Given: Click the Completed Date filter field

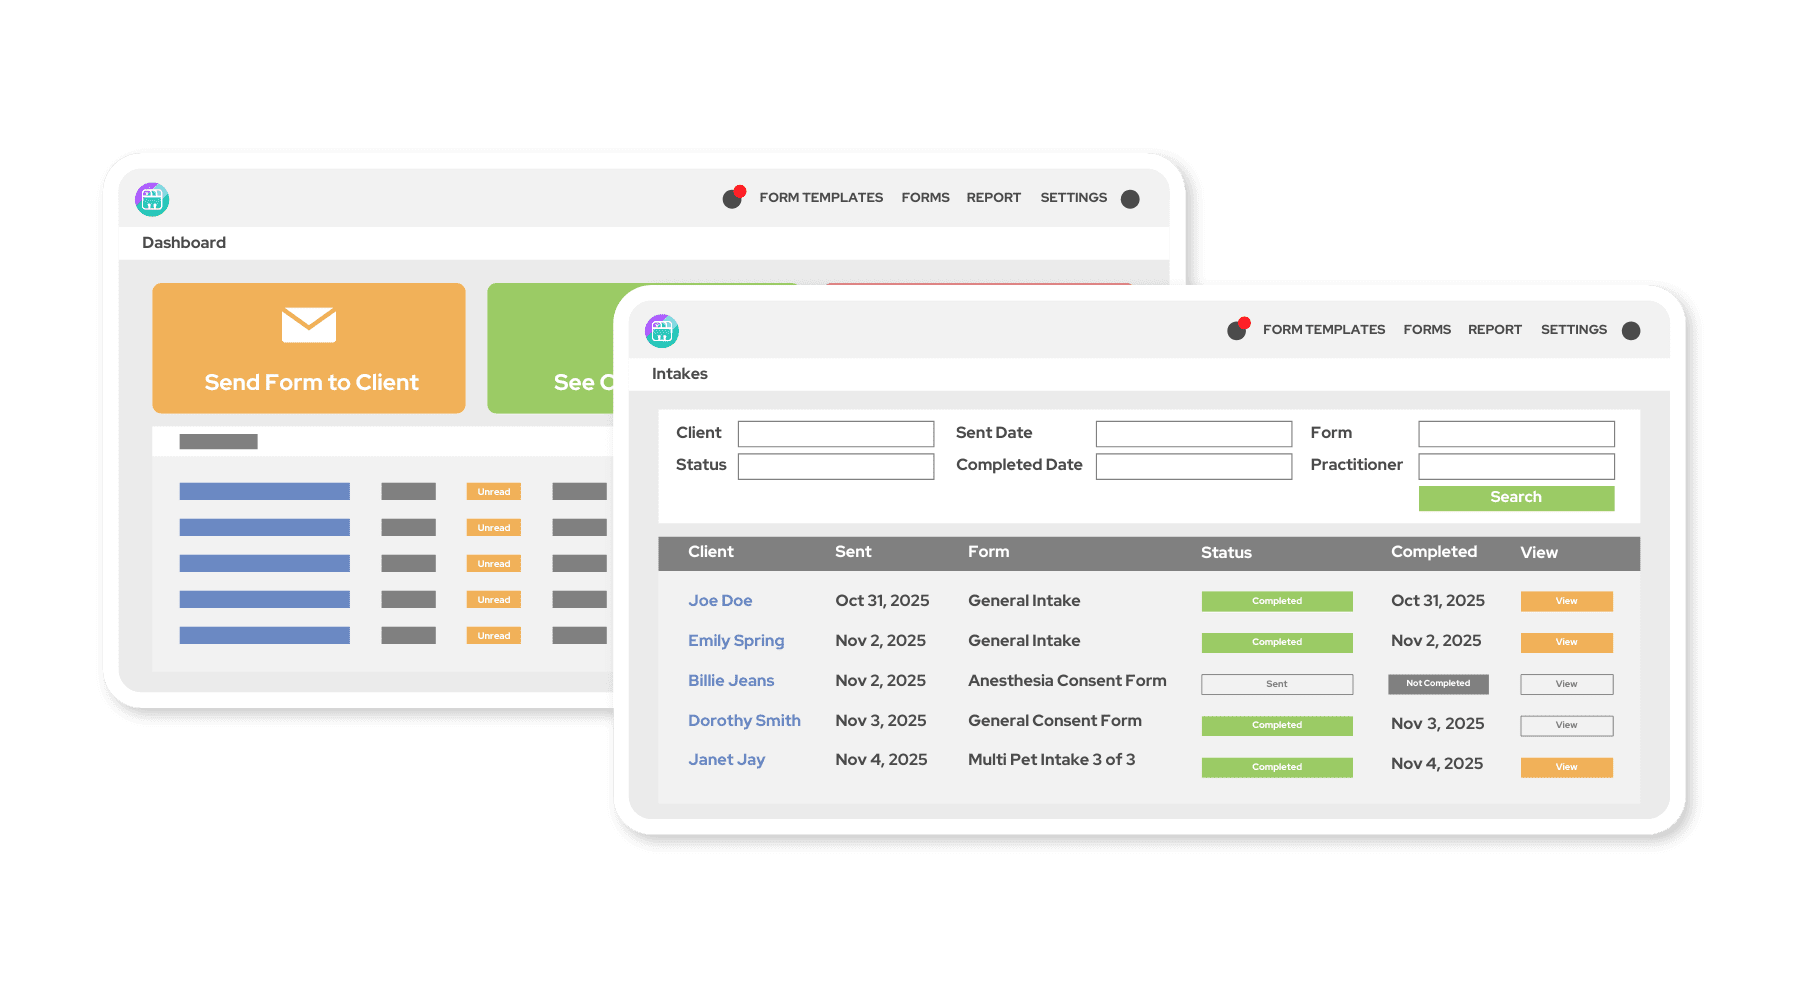Looking at the screenshot, I should click(x=1193, y=466).
